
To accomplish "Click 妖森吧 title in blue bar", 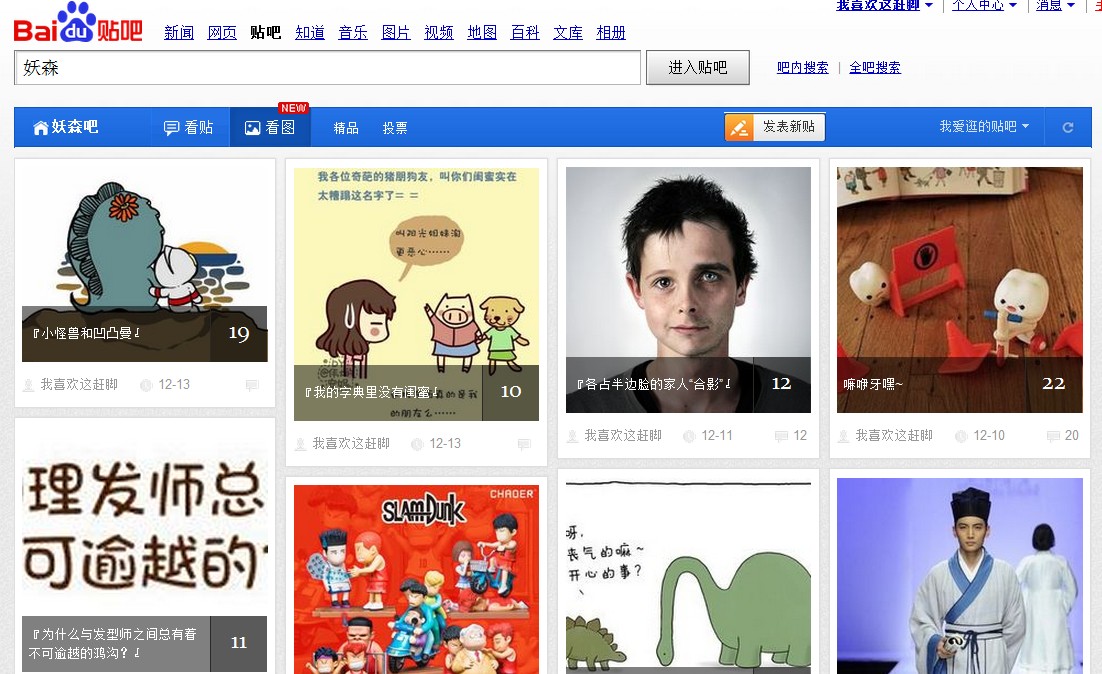I will (x=74, y=127).
